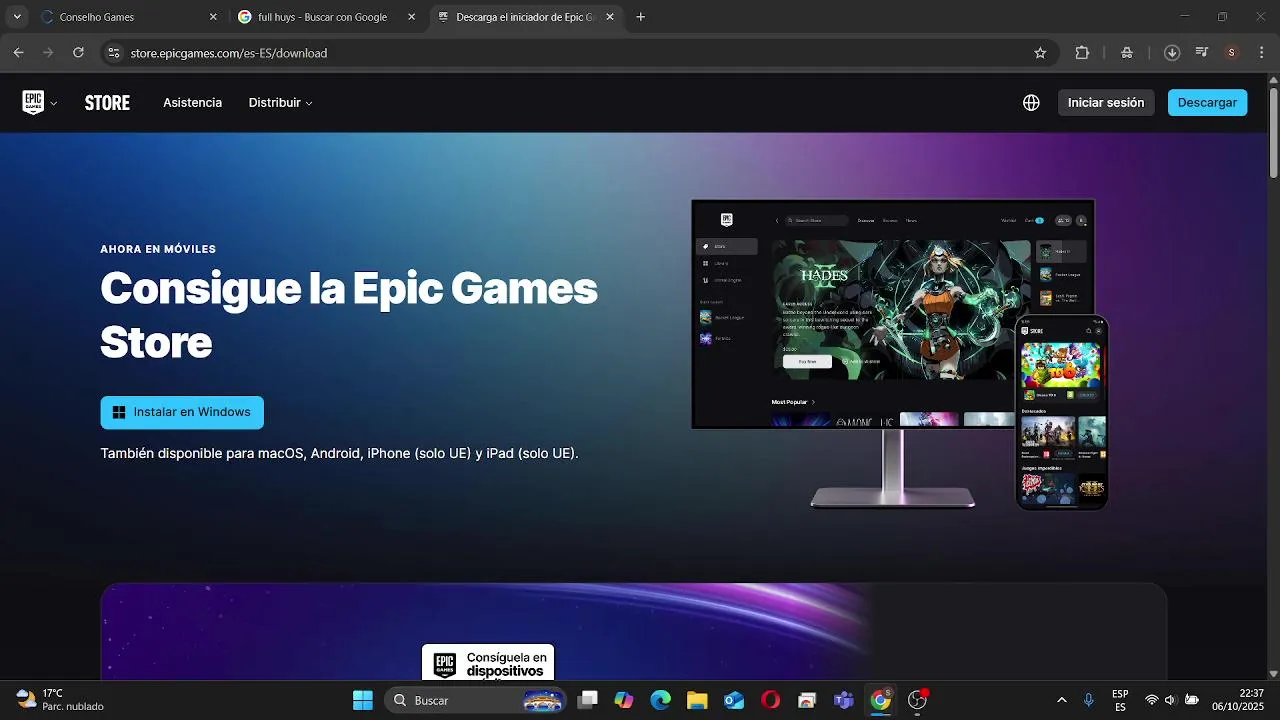Expand the Distribuir dropdown menu
1280x720 pixels.
coord(281,103)
